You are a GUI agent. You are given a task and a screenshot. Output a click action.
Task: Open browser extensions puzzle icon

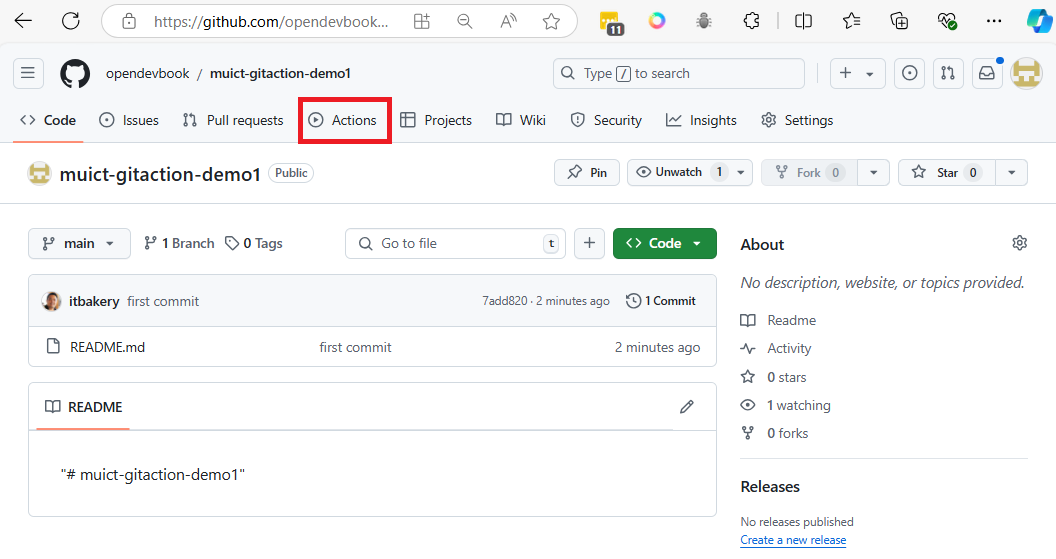752,21
